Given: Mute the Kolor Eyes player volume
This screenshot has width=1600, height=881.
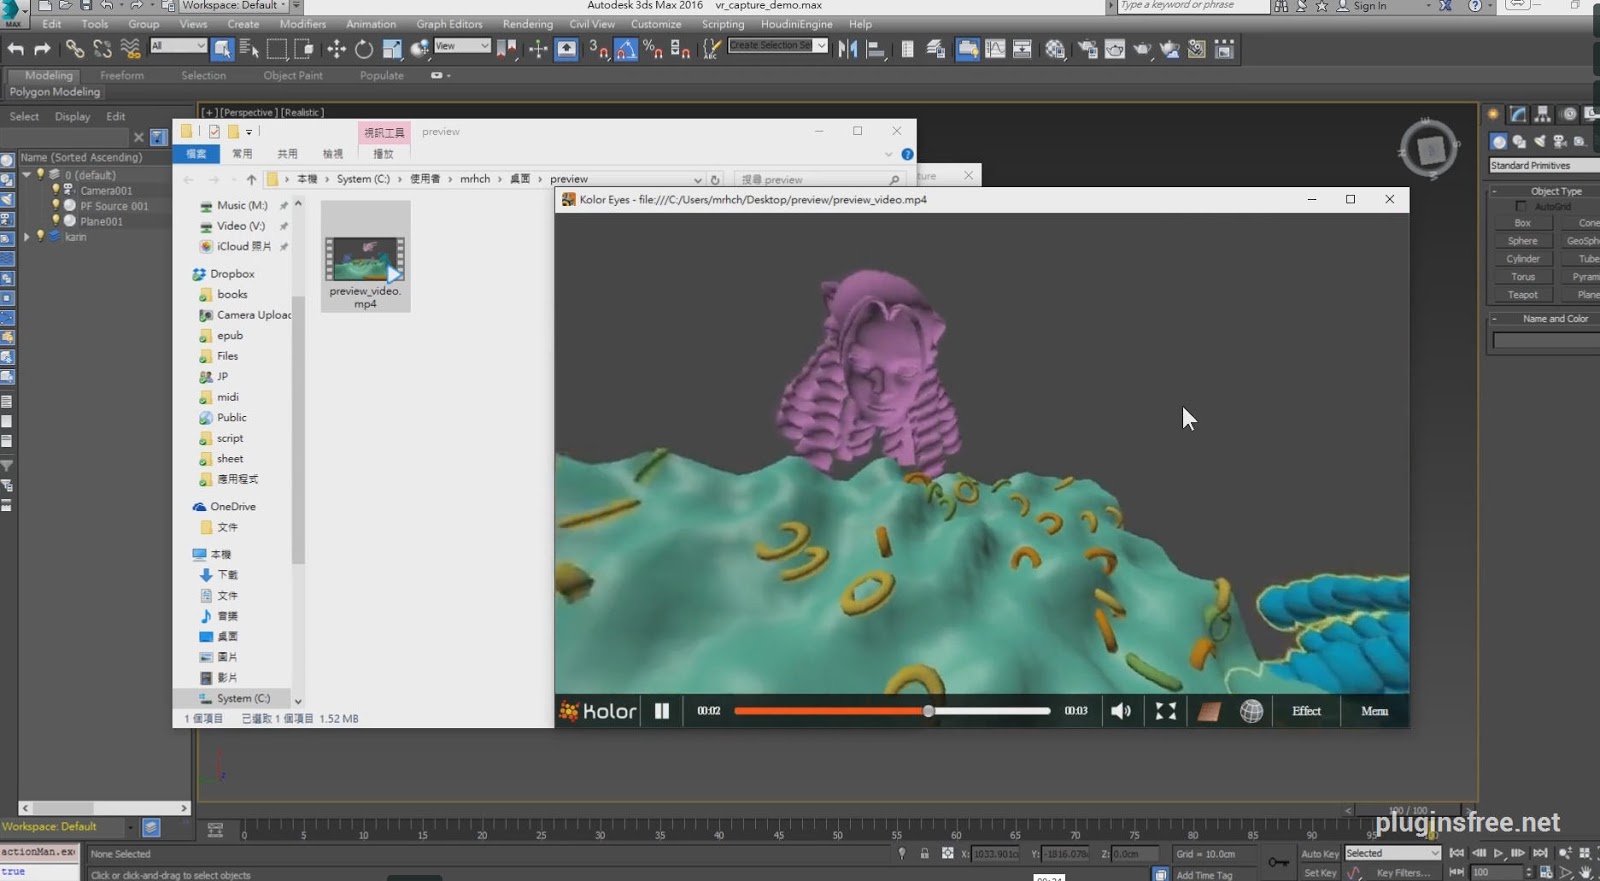Looking at the screenshot, I should 1121,711.
